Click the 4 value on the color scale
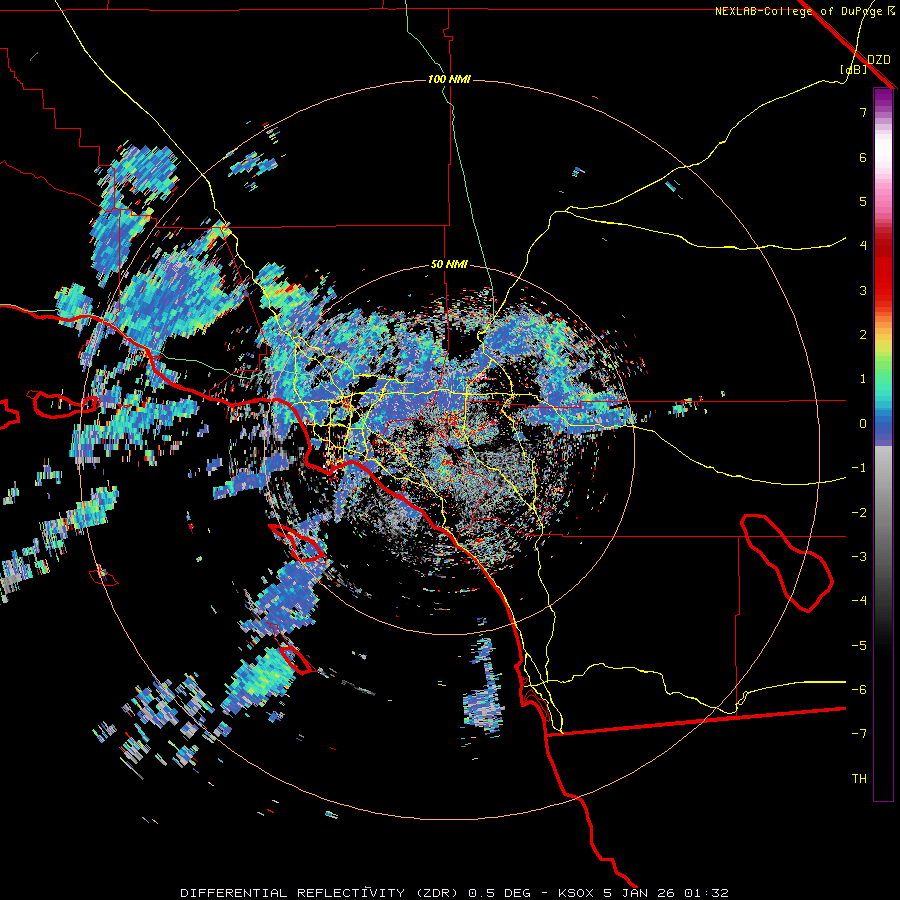Viewport: 900px width, 900px height. [863, 246]
